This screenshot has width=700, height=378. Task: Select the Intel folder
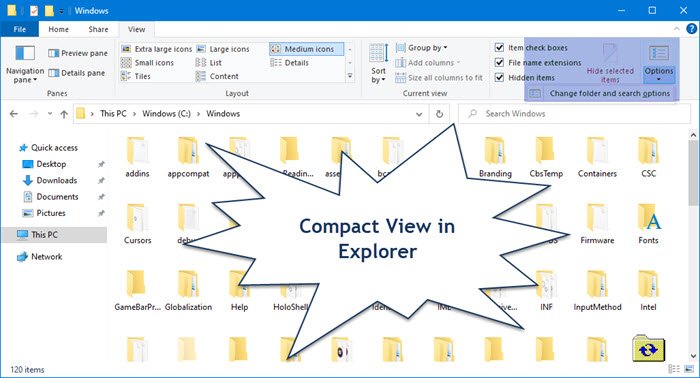[x=648, y=291]
